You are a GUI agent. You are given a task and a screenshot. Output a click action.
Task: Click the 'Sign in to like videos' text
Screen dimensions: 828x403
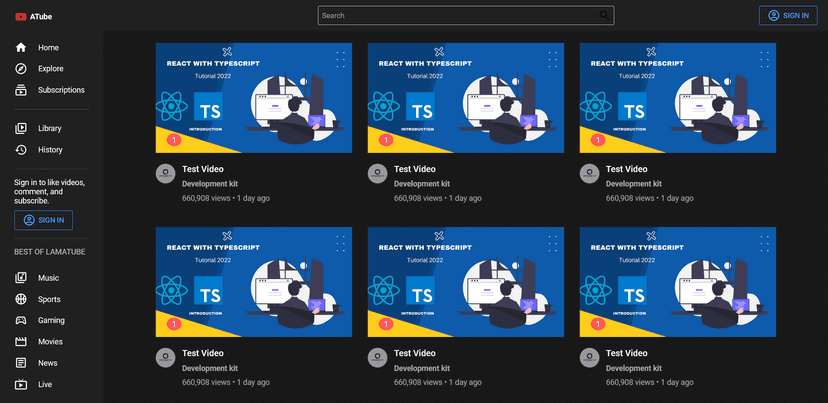(x=50, y=192)
